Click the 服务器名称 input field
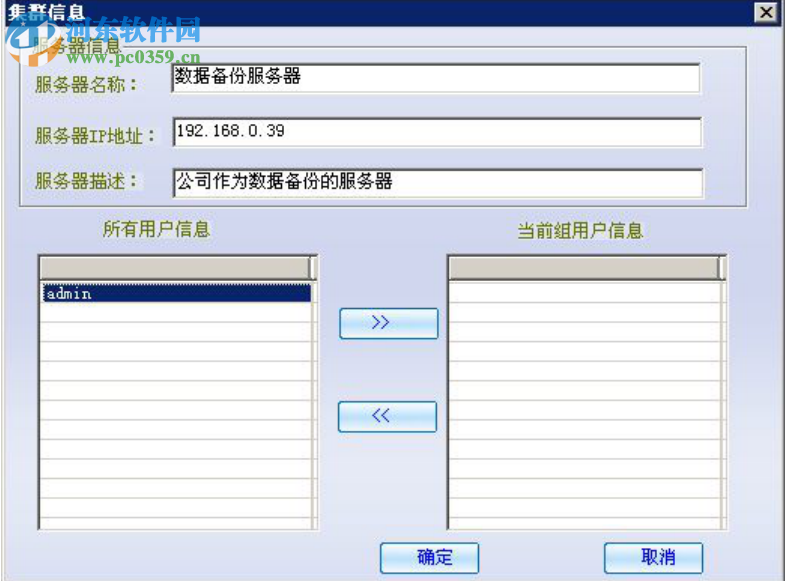Viewport: 785px width, 581px height. (436, 78)
